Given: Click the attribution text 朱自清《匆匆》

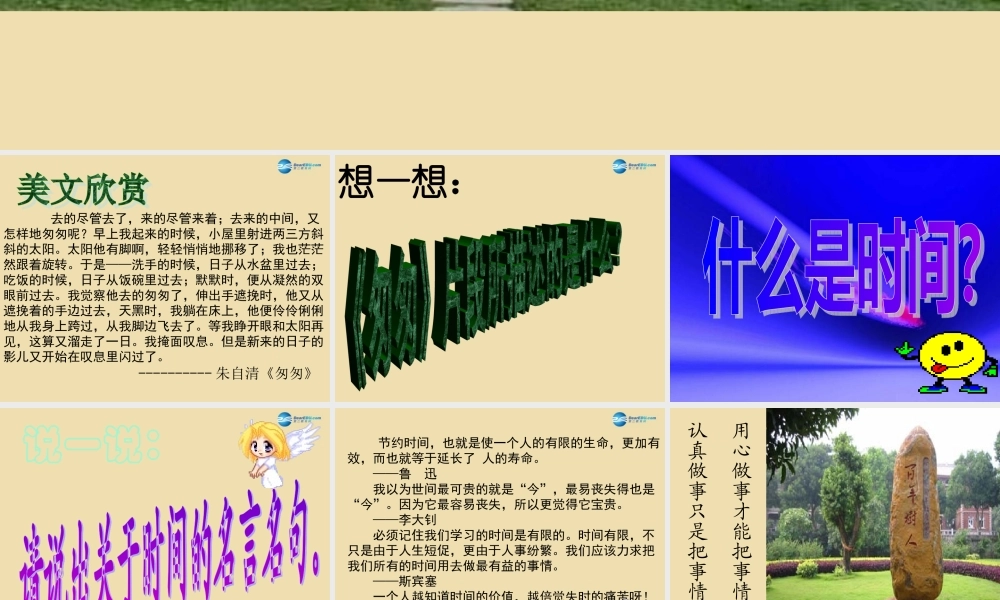Looking at the screenshot, I should pyautogui.click(x=265, y=373).
